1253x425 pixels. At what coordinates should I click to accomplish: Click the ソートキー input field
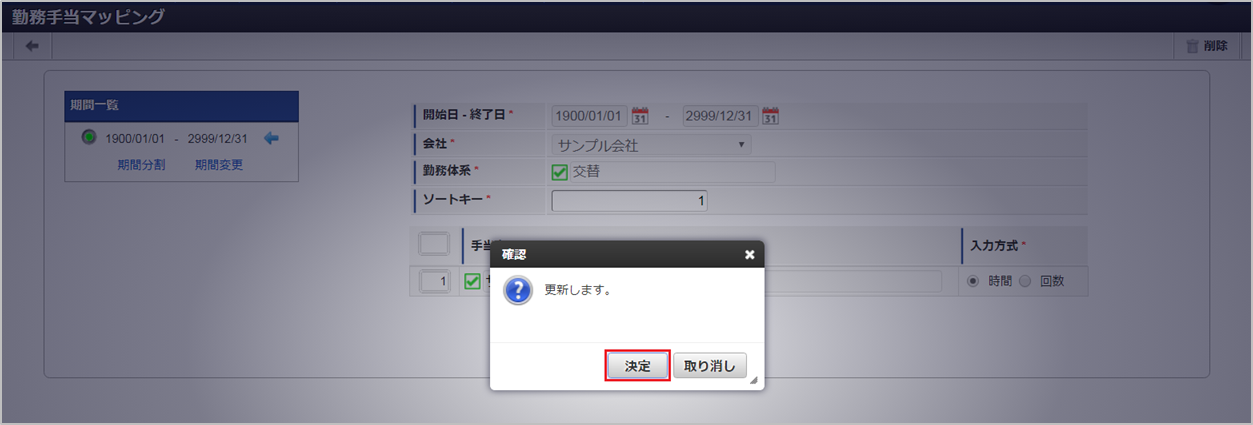pyautogui.click(x=630, y=201)
